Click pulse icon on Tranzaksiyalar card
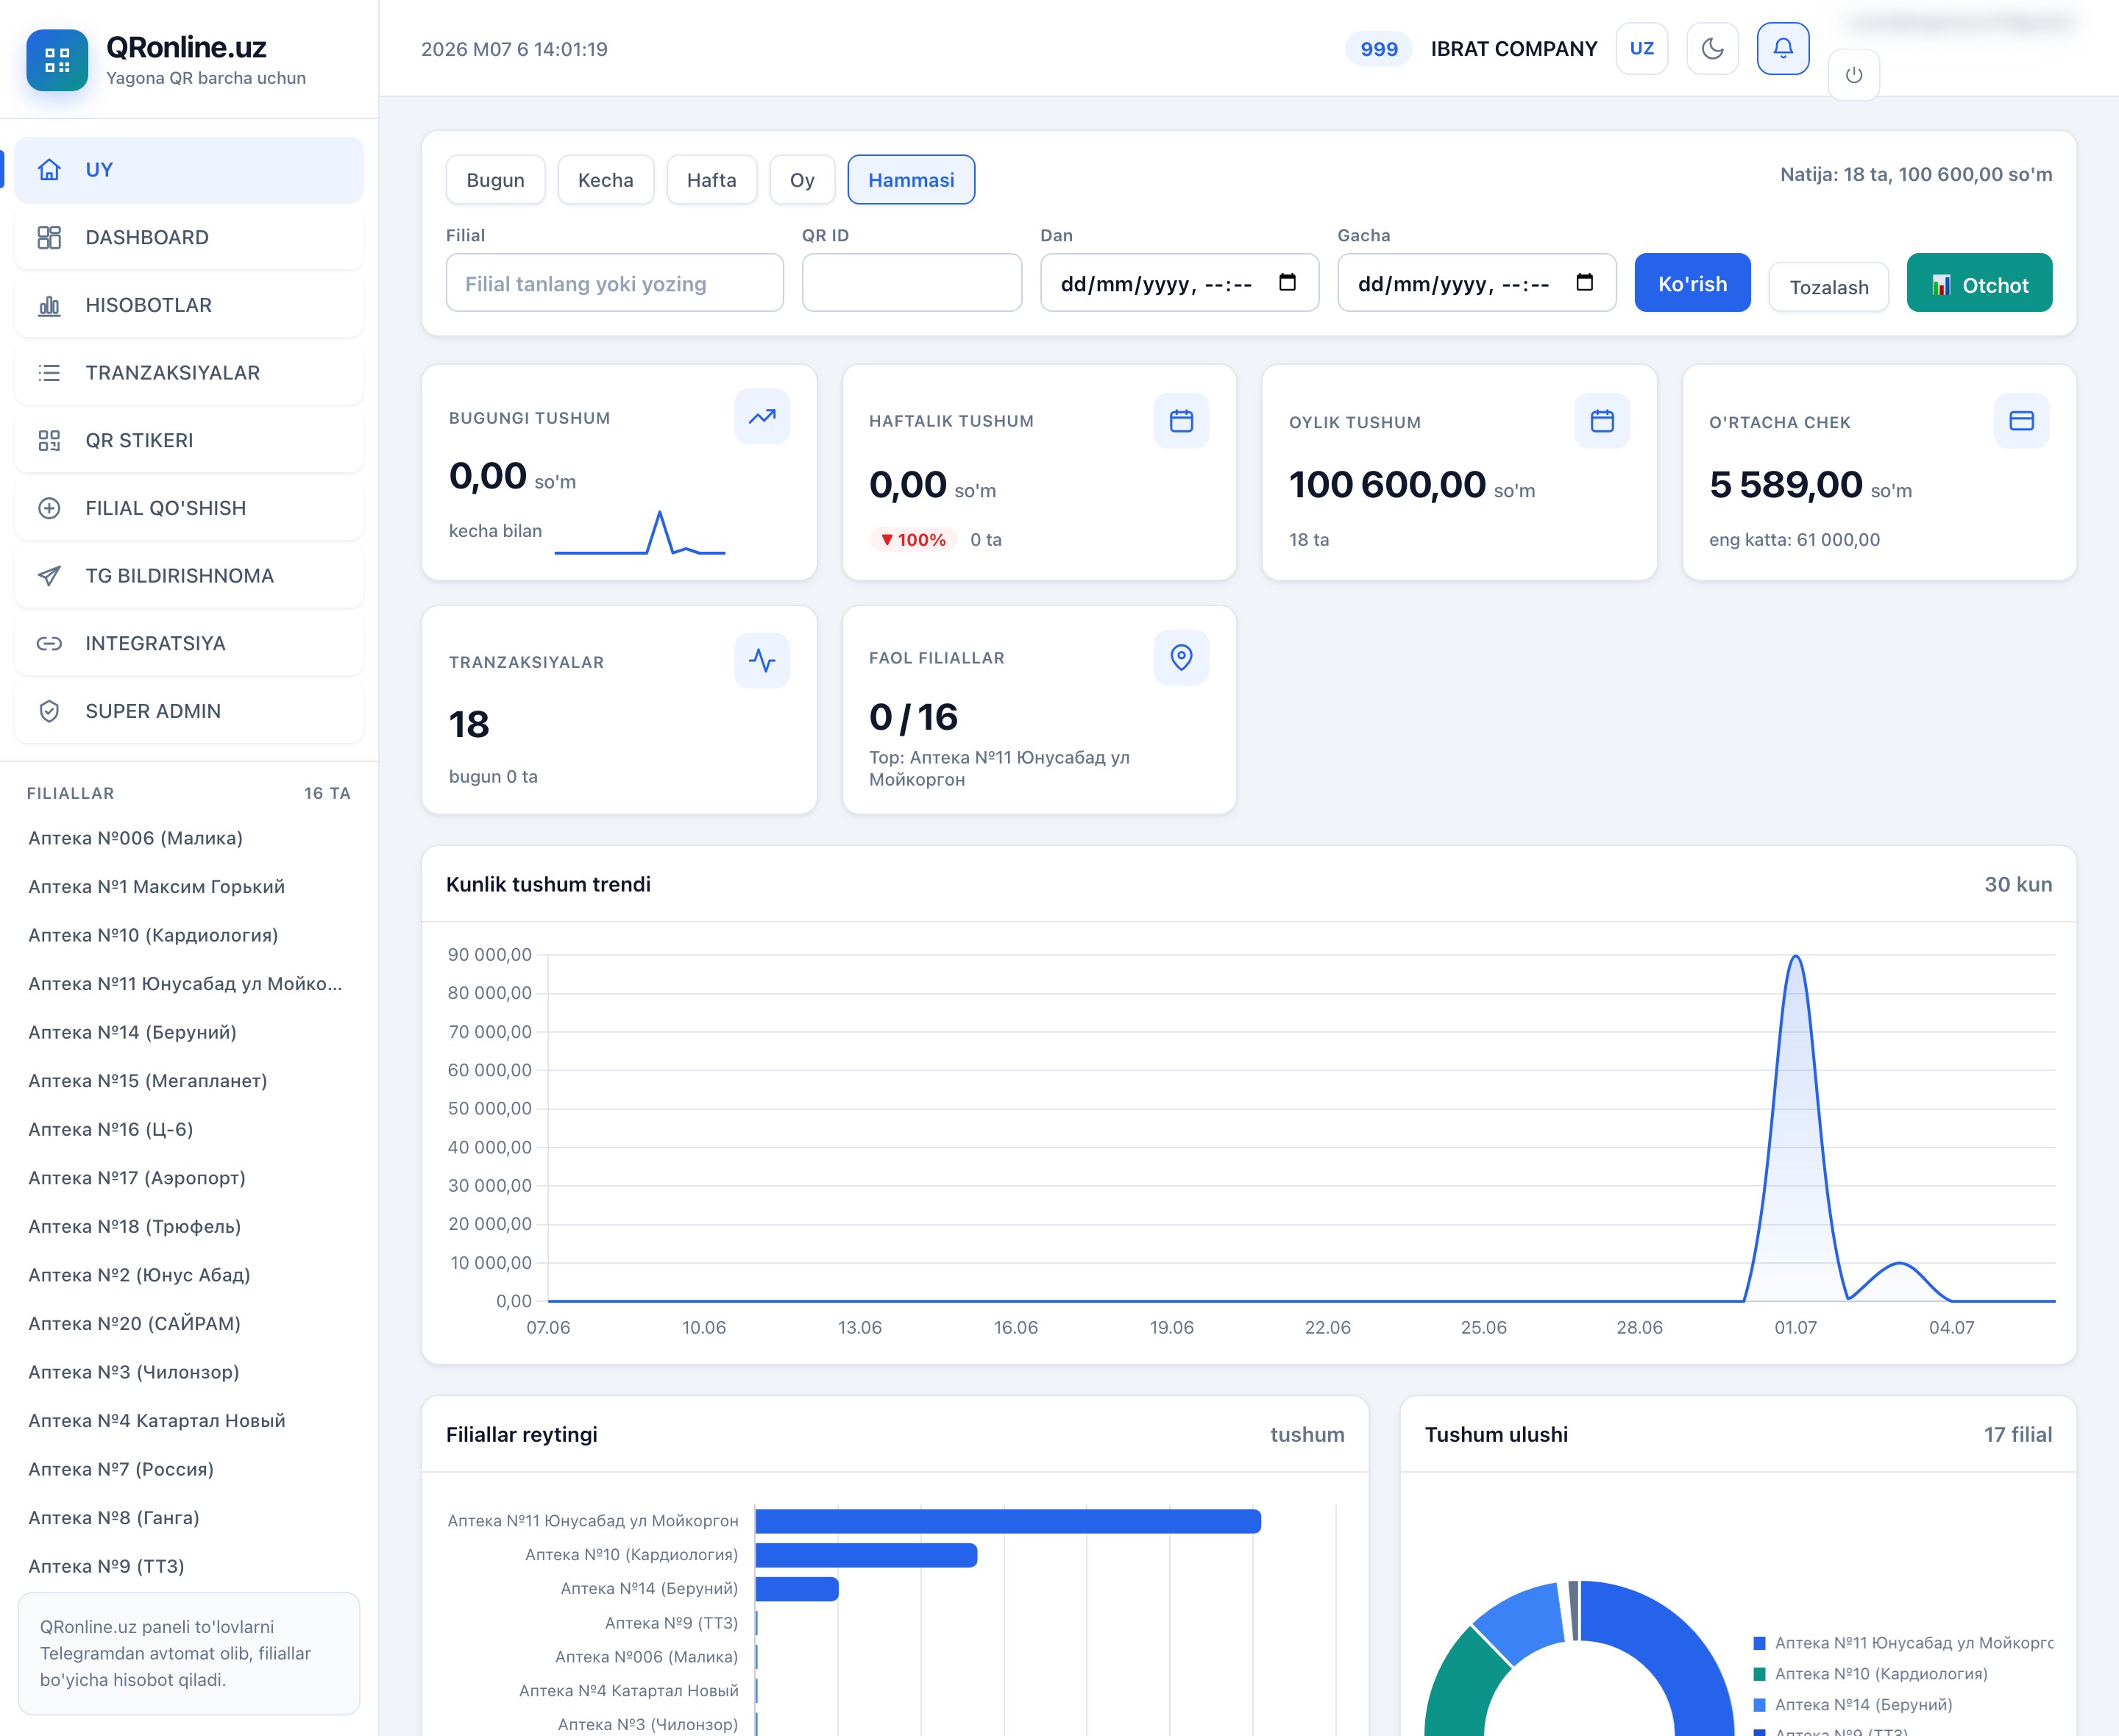This screenshot has height=1736, width=2119. (762, 660)
